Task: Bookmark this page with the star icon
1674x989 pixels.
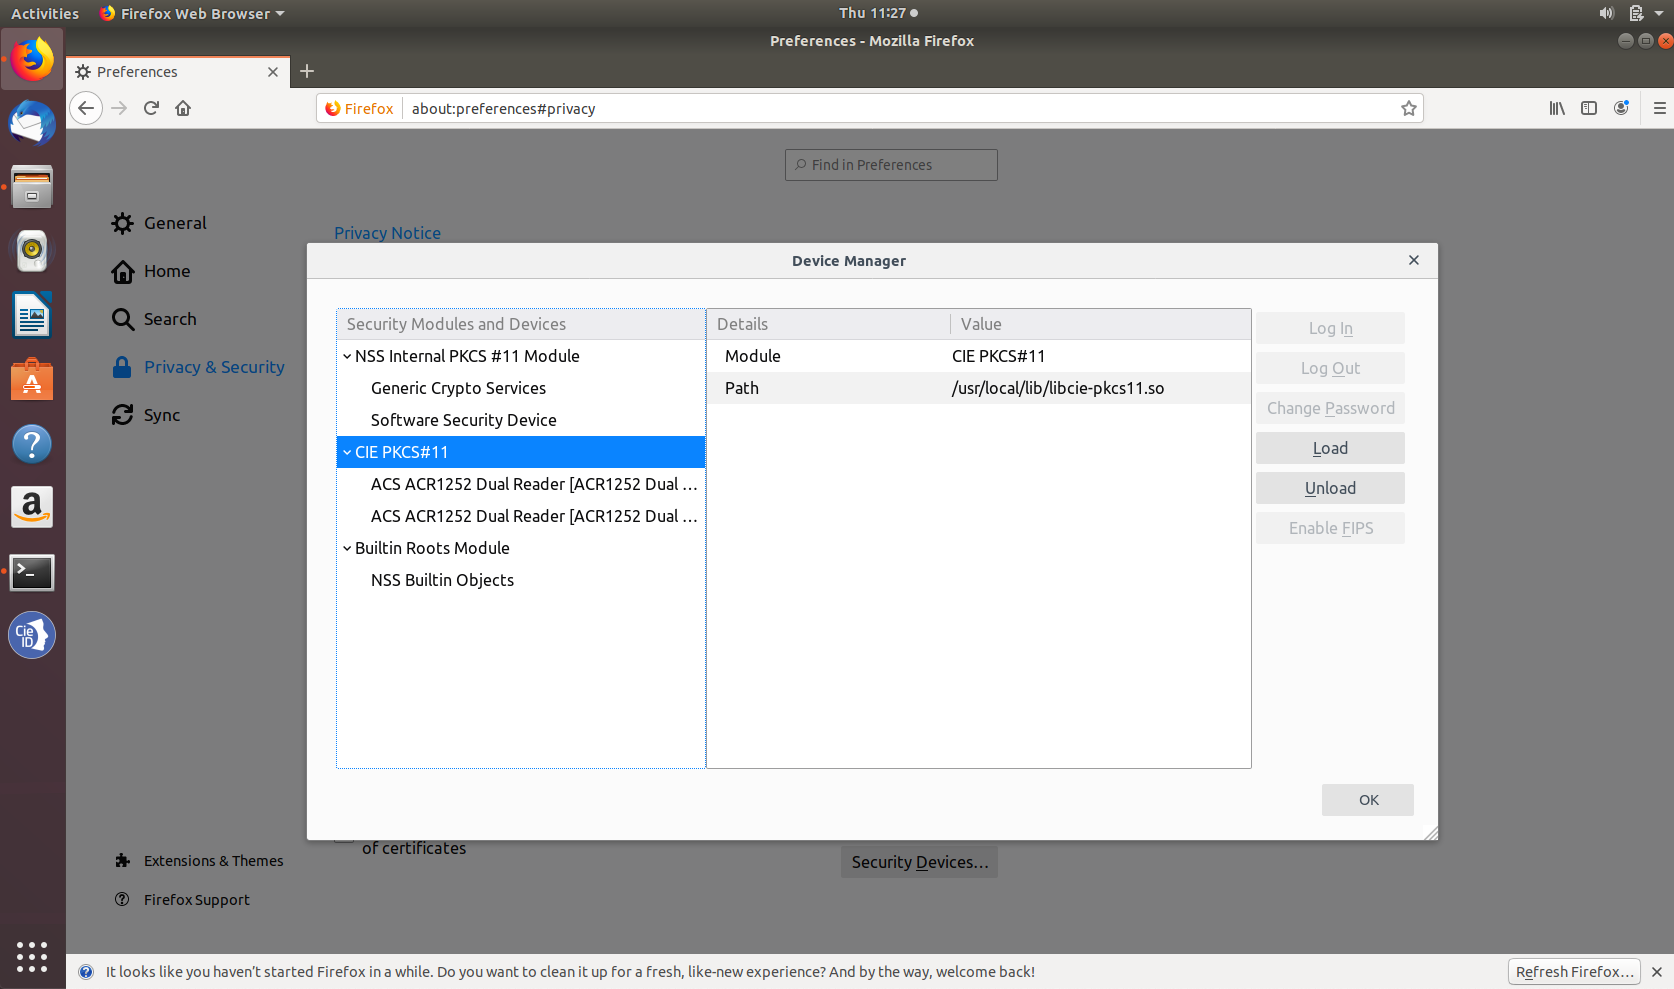Action: (x=1408, y=108)
